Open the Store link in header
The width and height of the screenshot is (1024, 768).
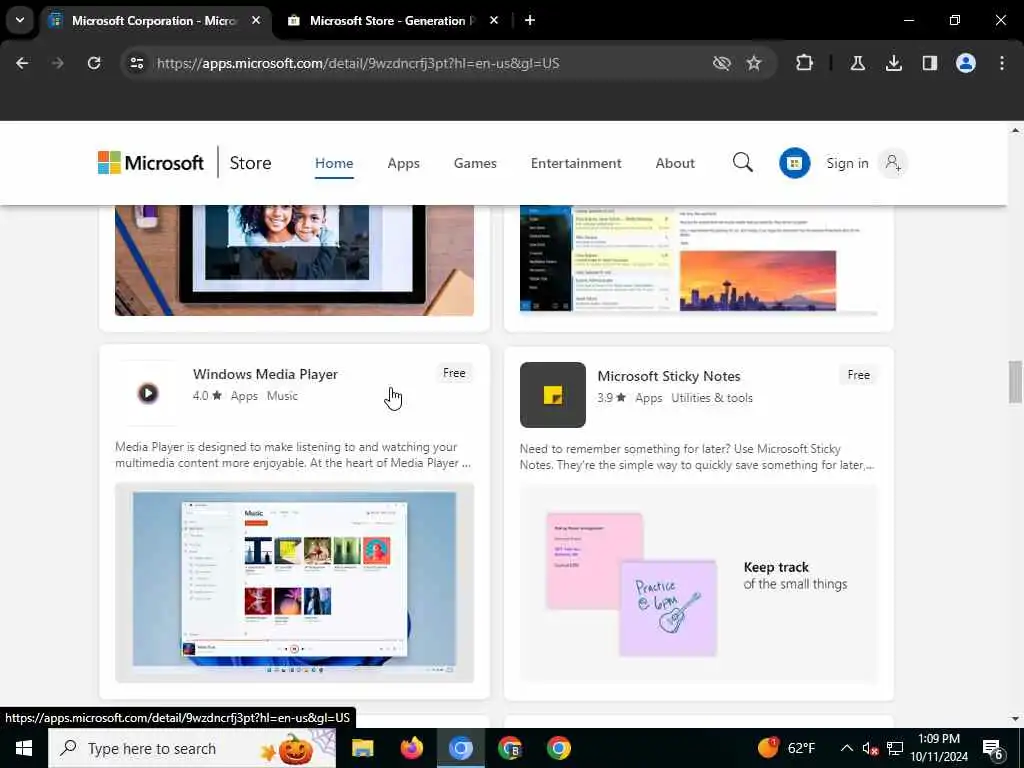tap(250, 163)
